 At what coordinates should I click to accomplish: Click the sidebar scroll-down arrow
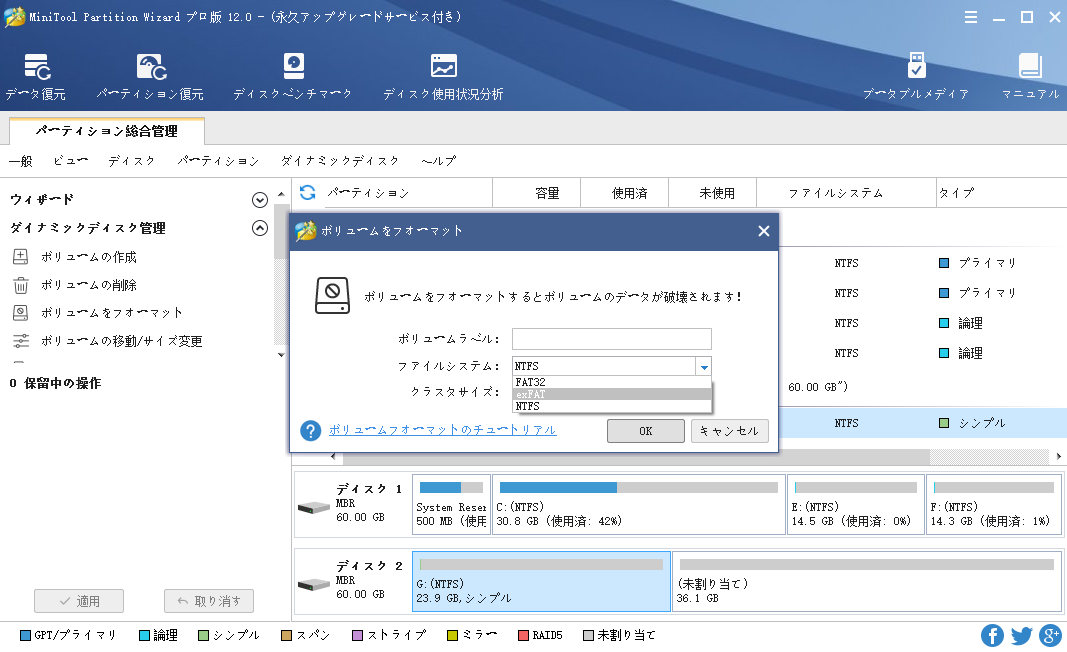[281, 355]
